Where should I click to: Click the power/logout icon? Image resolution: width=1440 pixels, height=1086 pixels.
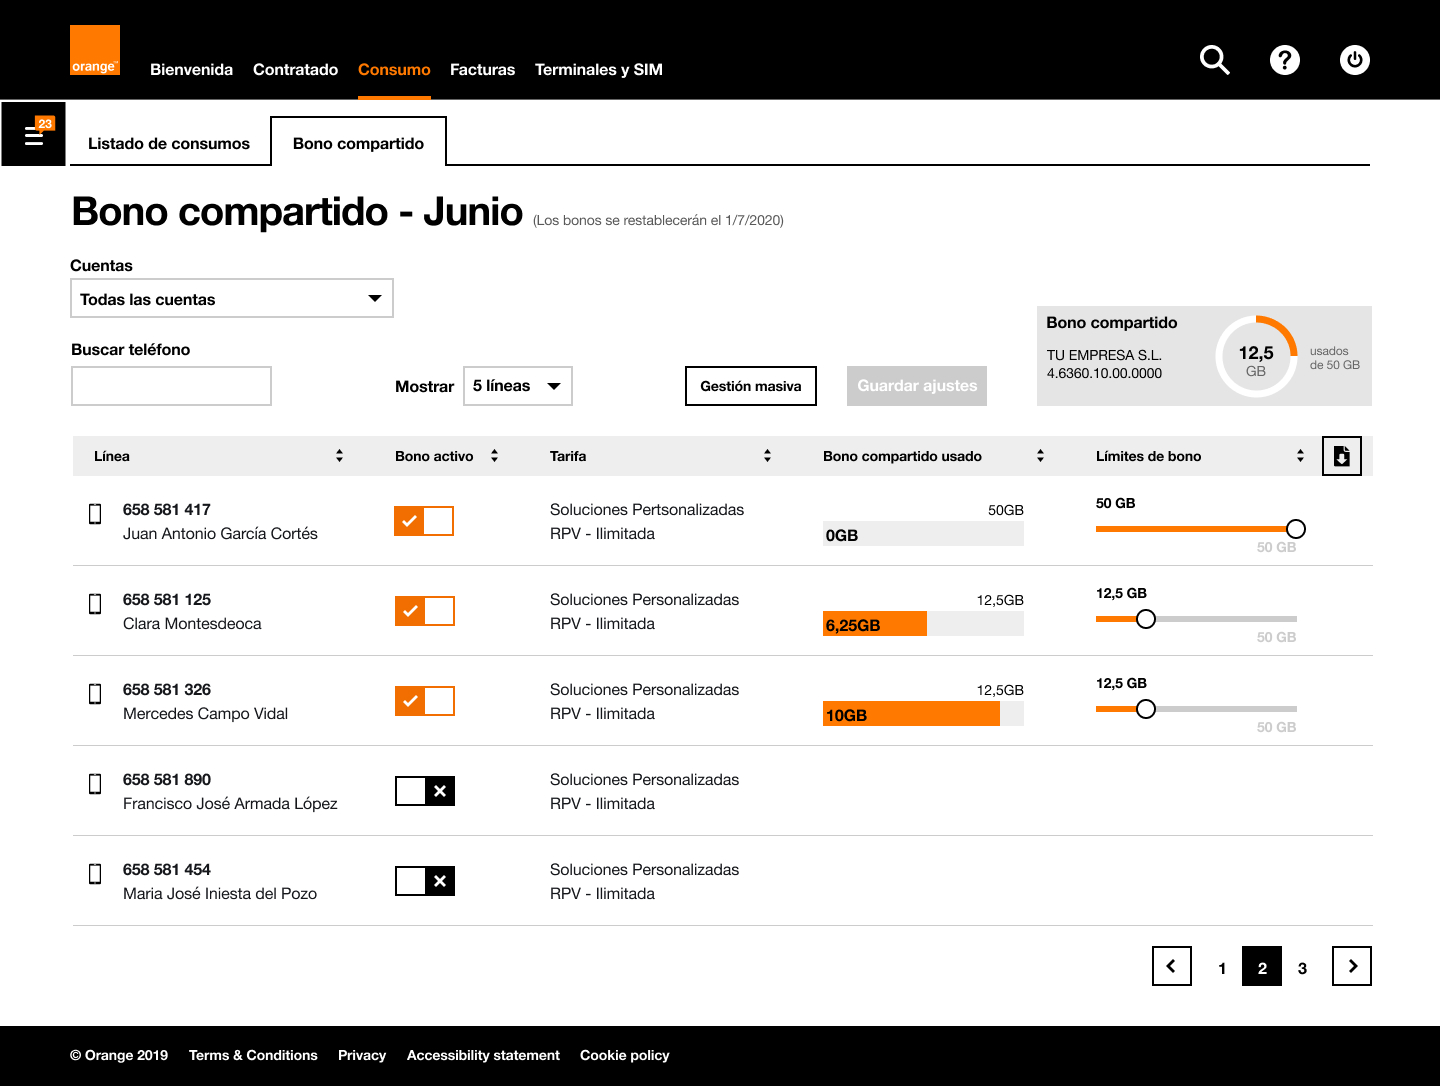pos(1355,60)
